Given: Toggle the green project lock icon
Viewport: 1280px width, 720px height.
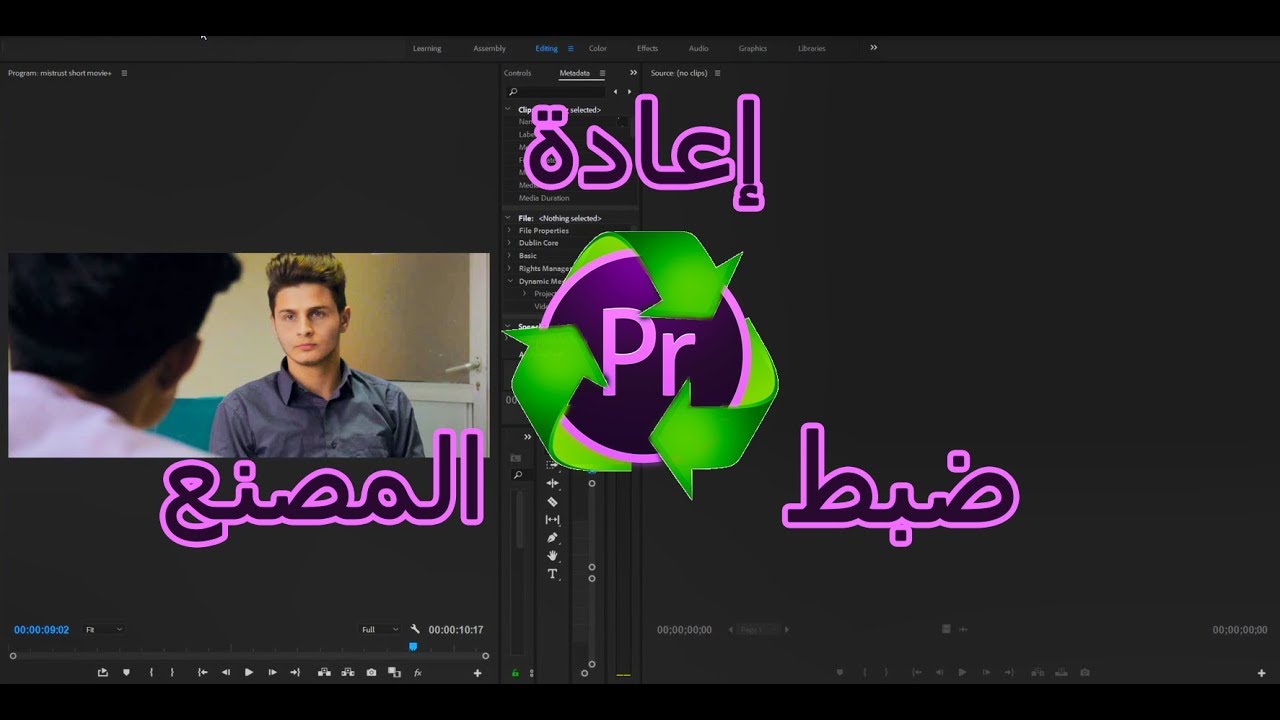Looking at the screenshot, I should (516, 673).
